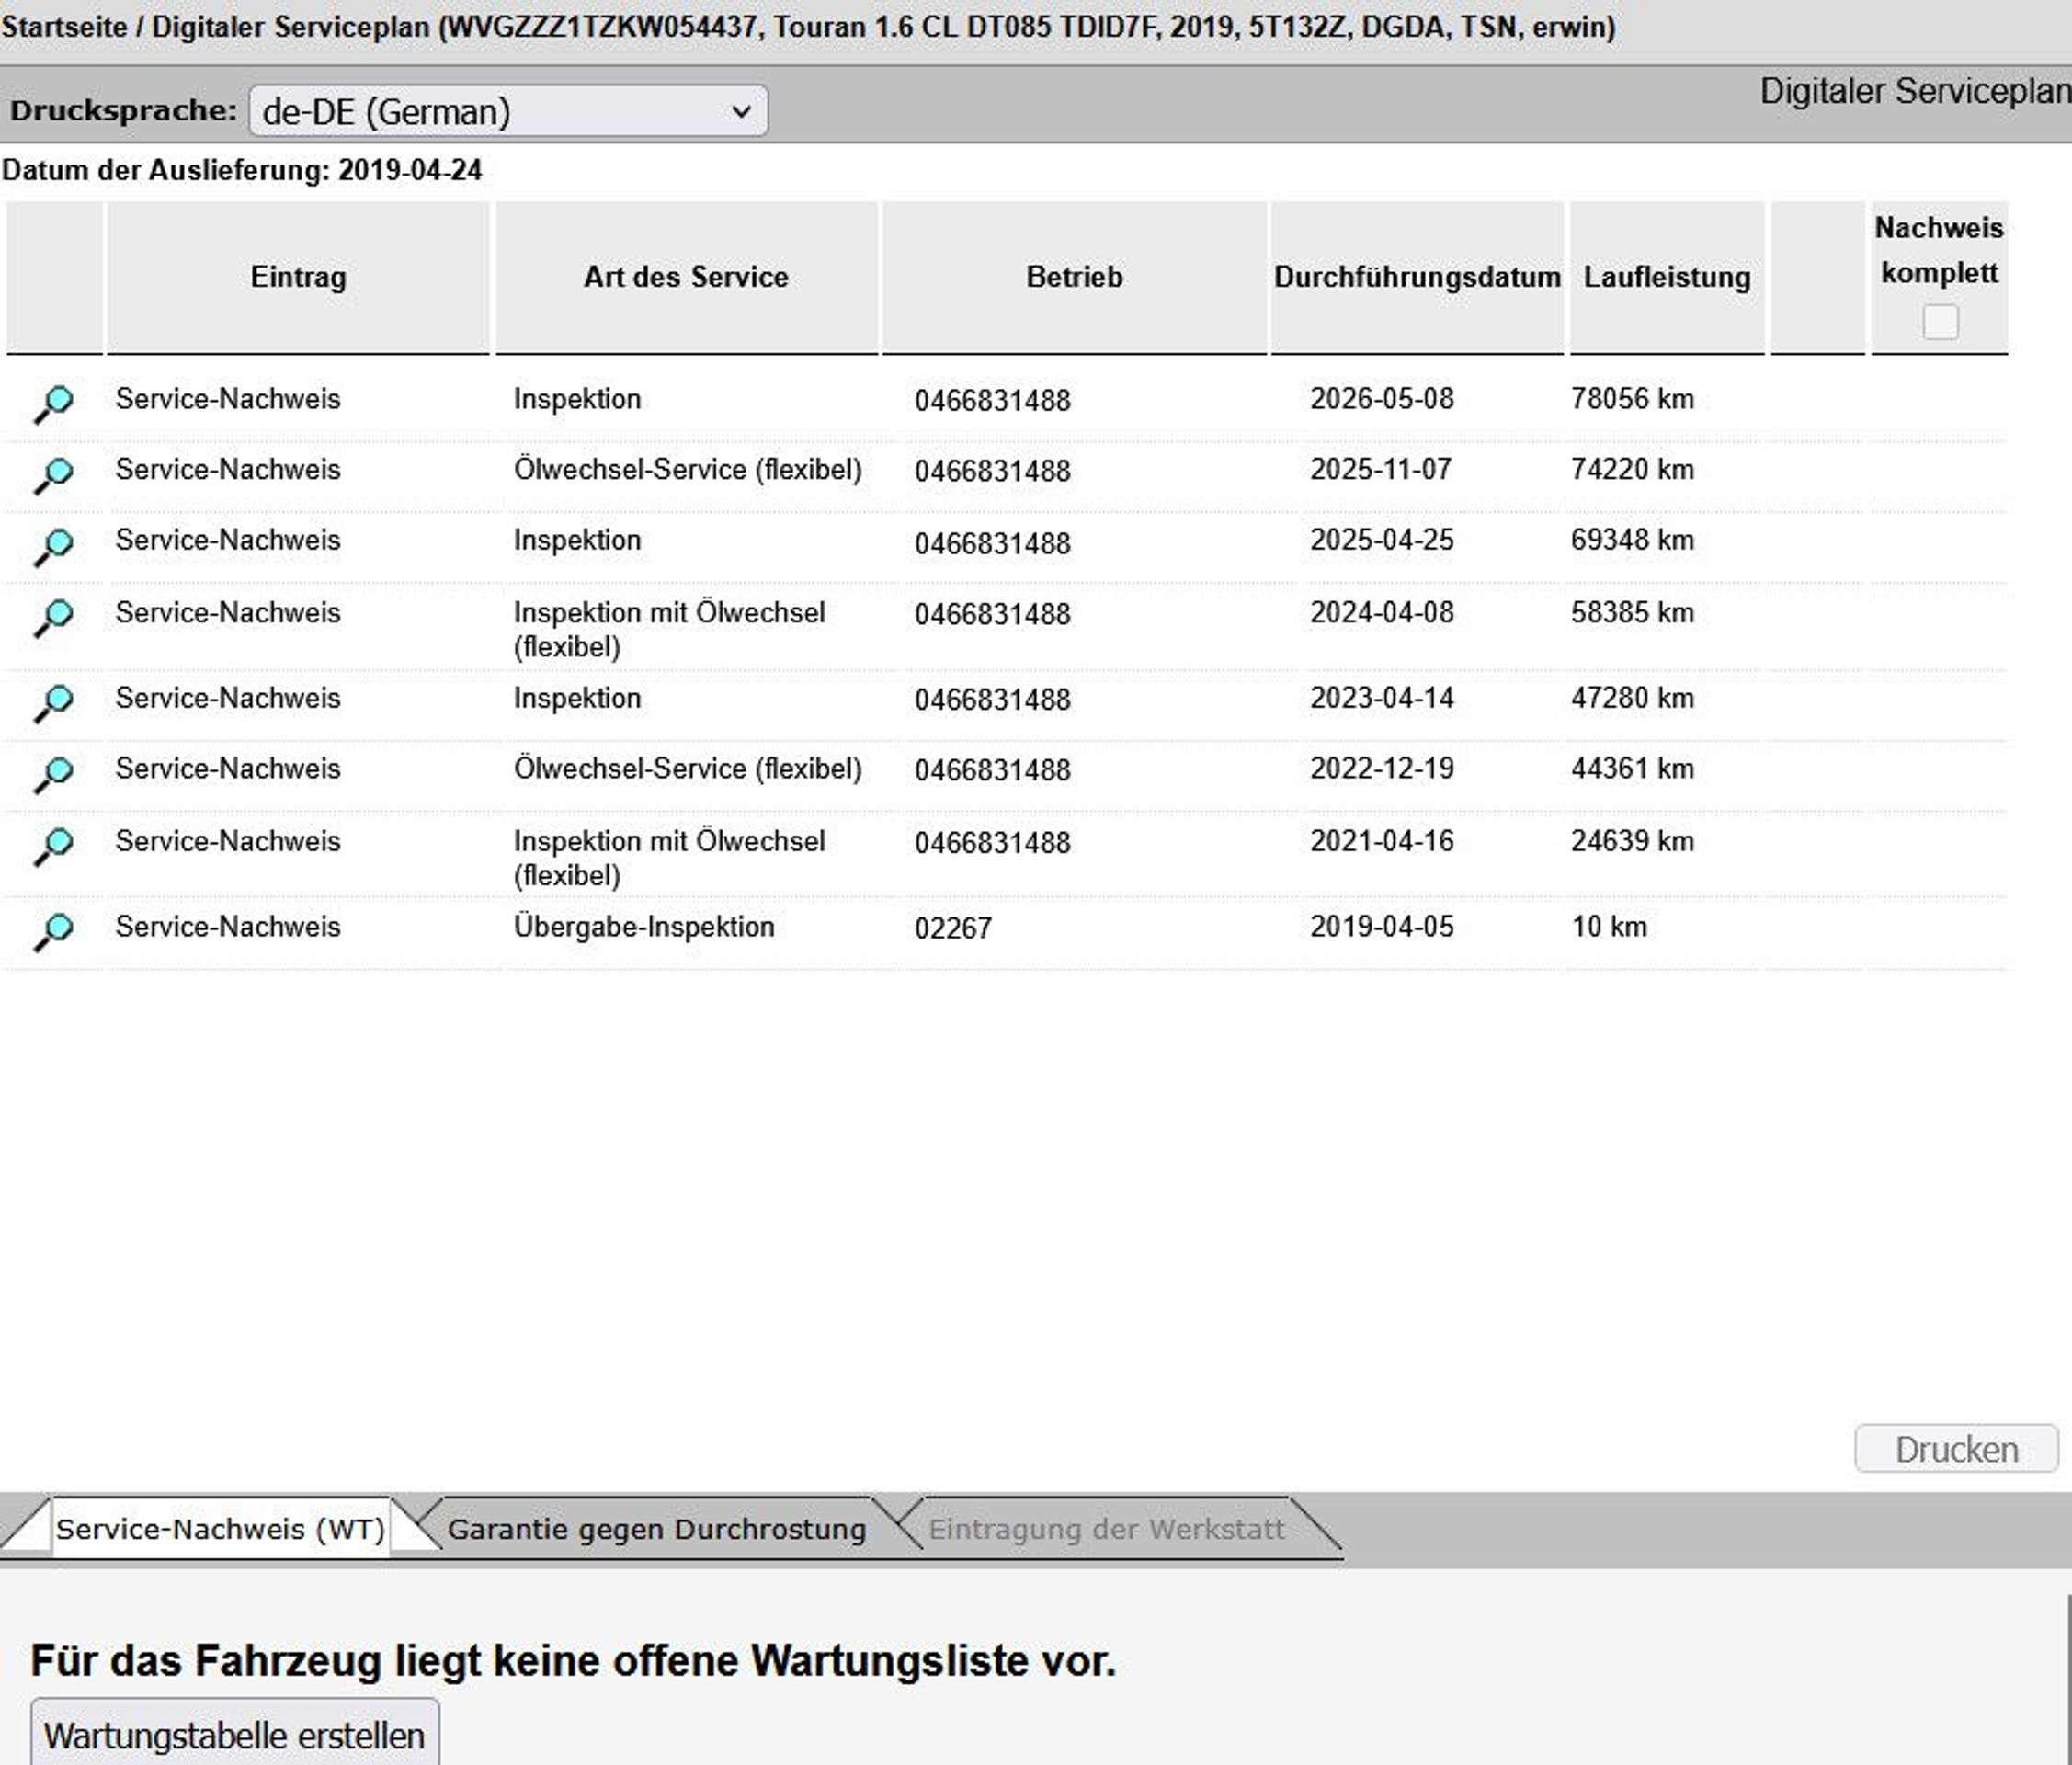Select the date 2025-11-07
Image resolution: width=2072 pixels, height=1765 pixels.
pyautogui.click(x=1380, y=470)
